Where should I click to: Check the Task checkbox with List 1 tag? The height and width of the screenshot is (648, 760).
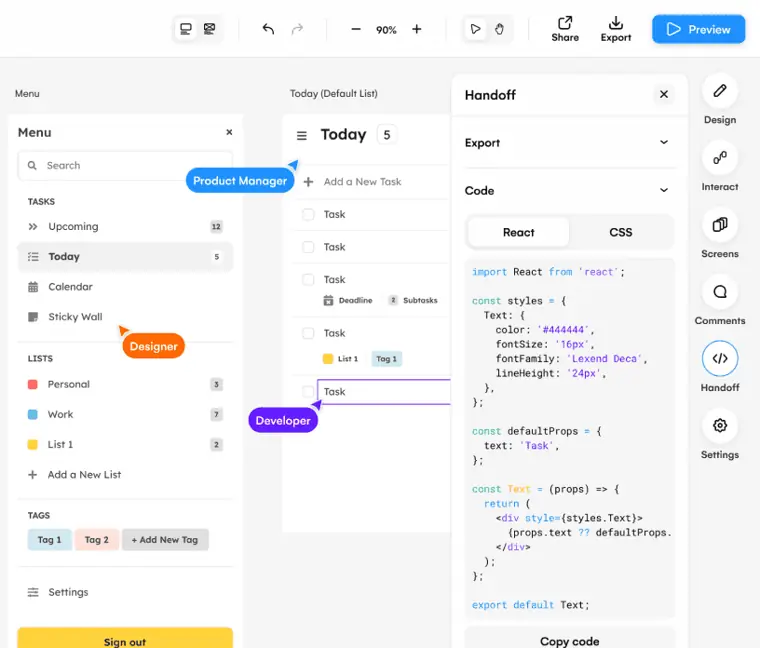coord(308,333)
